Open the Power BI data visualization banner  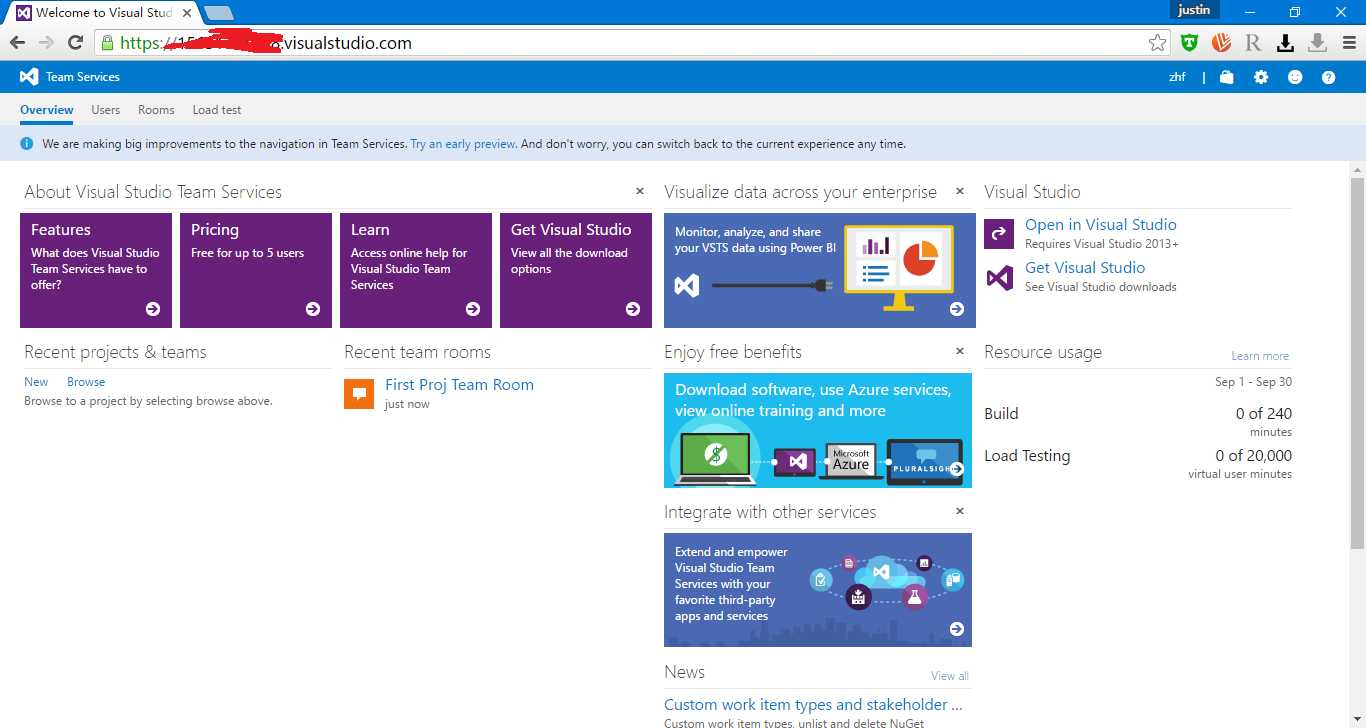tap(818, 270)
